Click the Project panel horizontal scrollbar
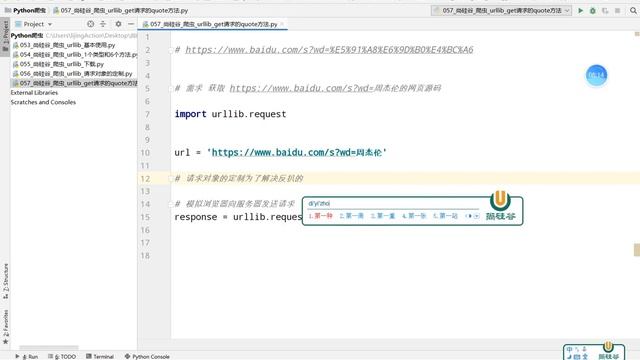The width and height of the screenshot is (640, 360). coord(49,348)
